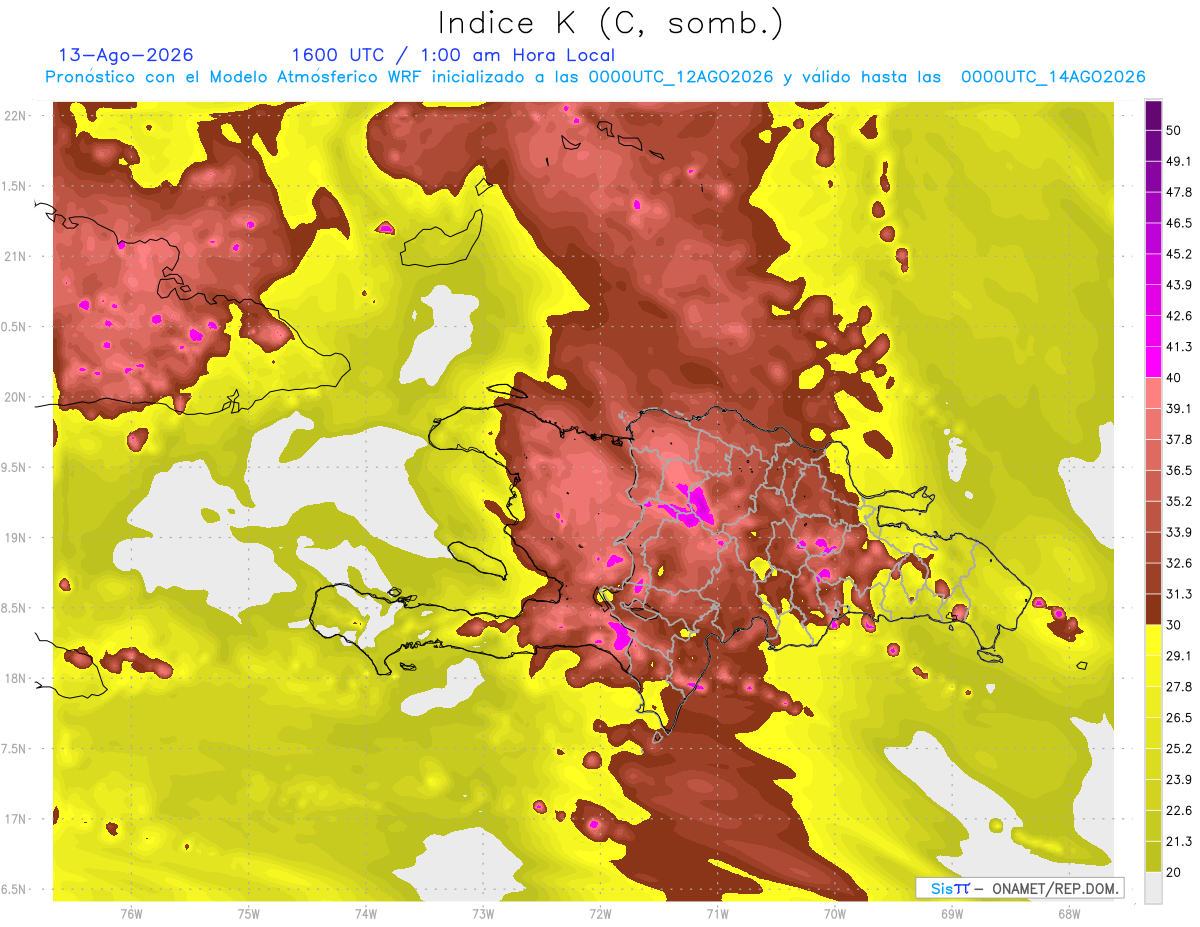
Task: Click the '17N' latitude label
Action: 17,819
